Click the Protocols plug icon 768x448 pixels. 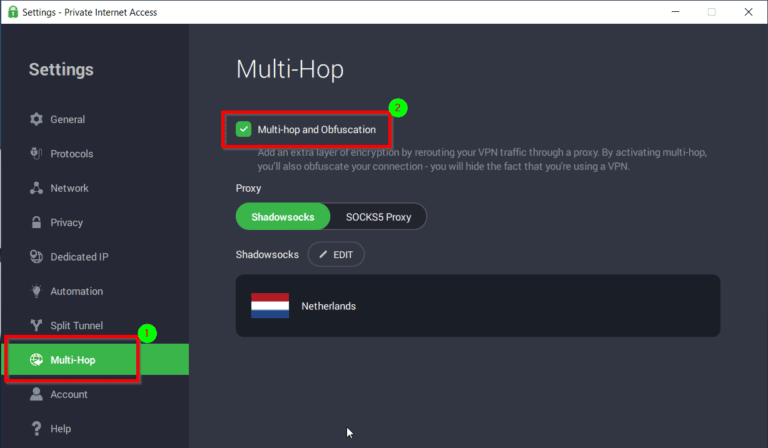37,154
